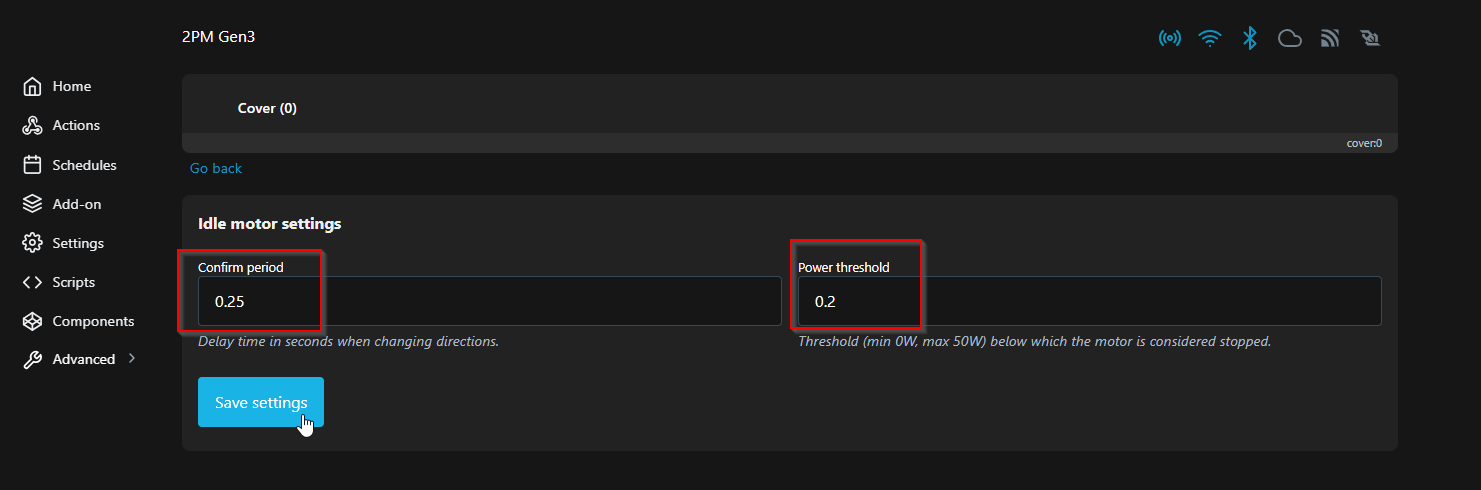
Task: Click the Home house icon in sidebar
Action: (32, 87)
